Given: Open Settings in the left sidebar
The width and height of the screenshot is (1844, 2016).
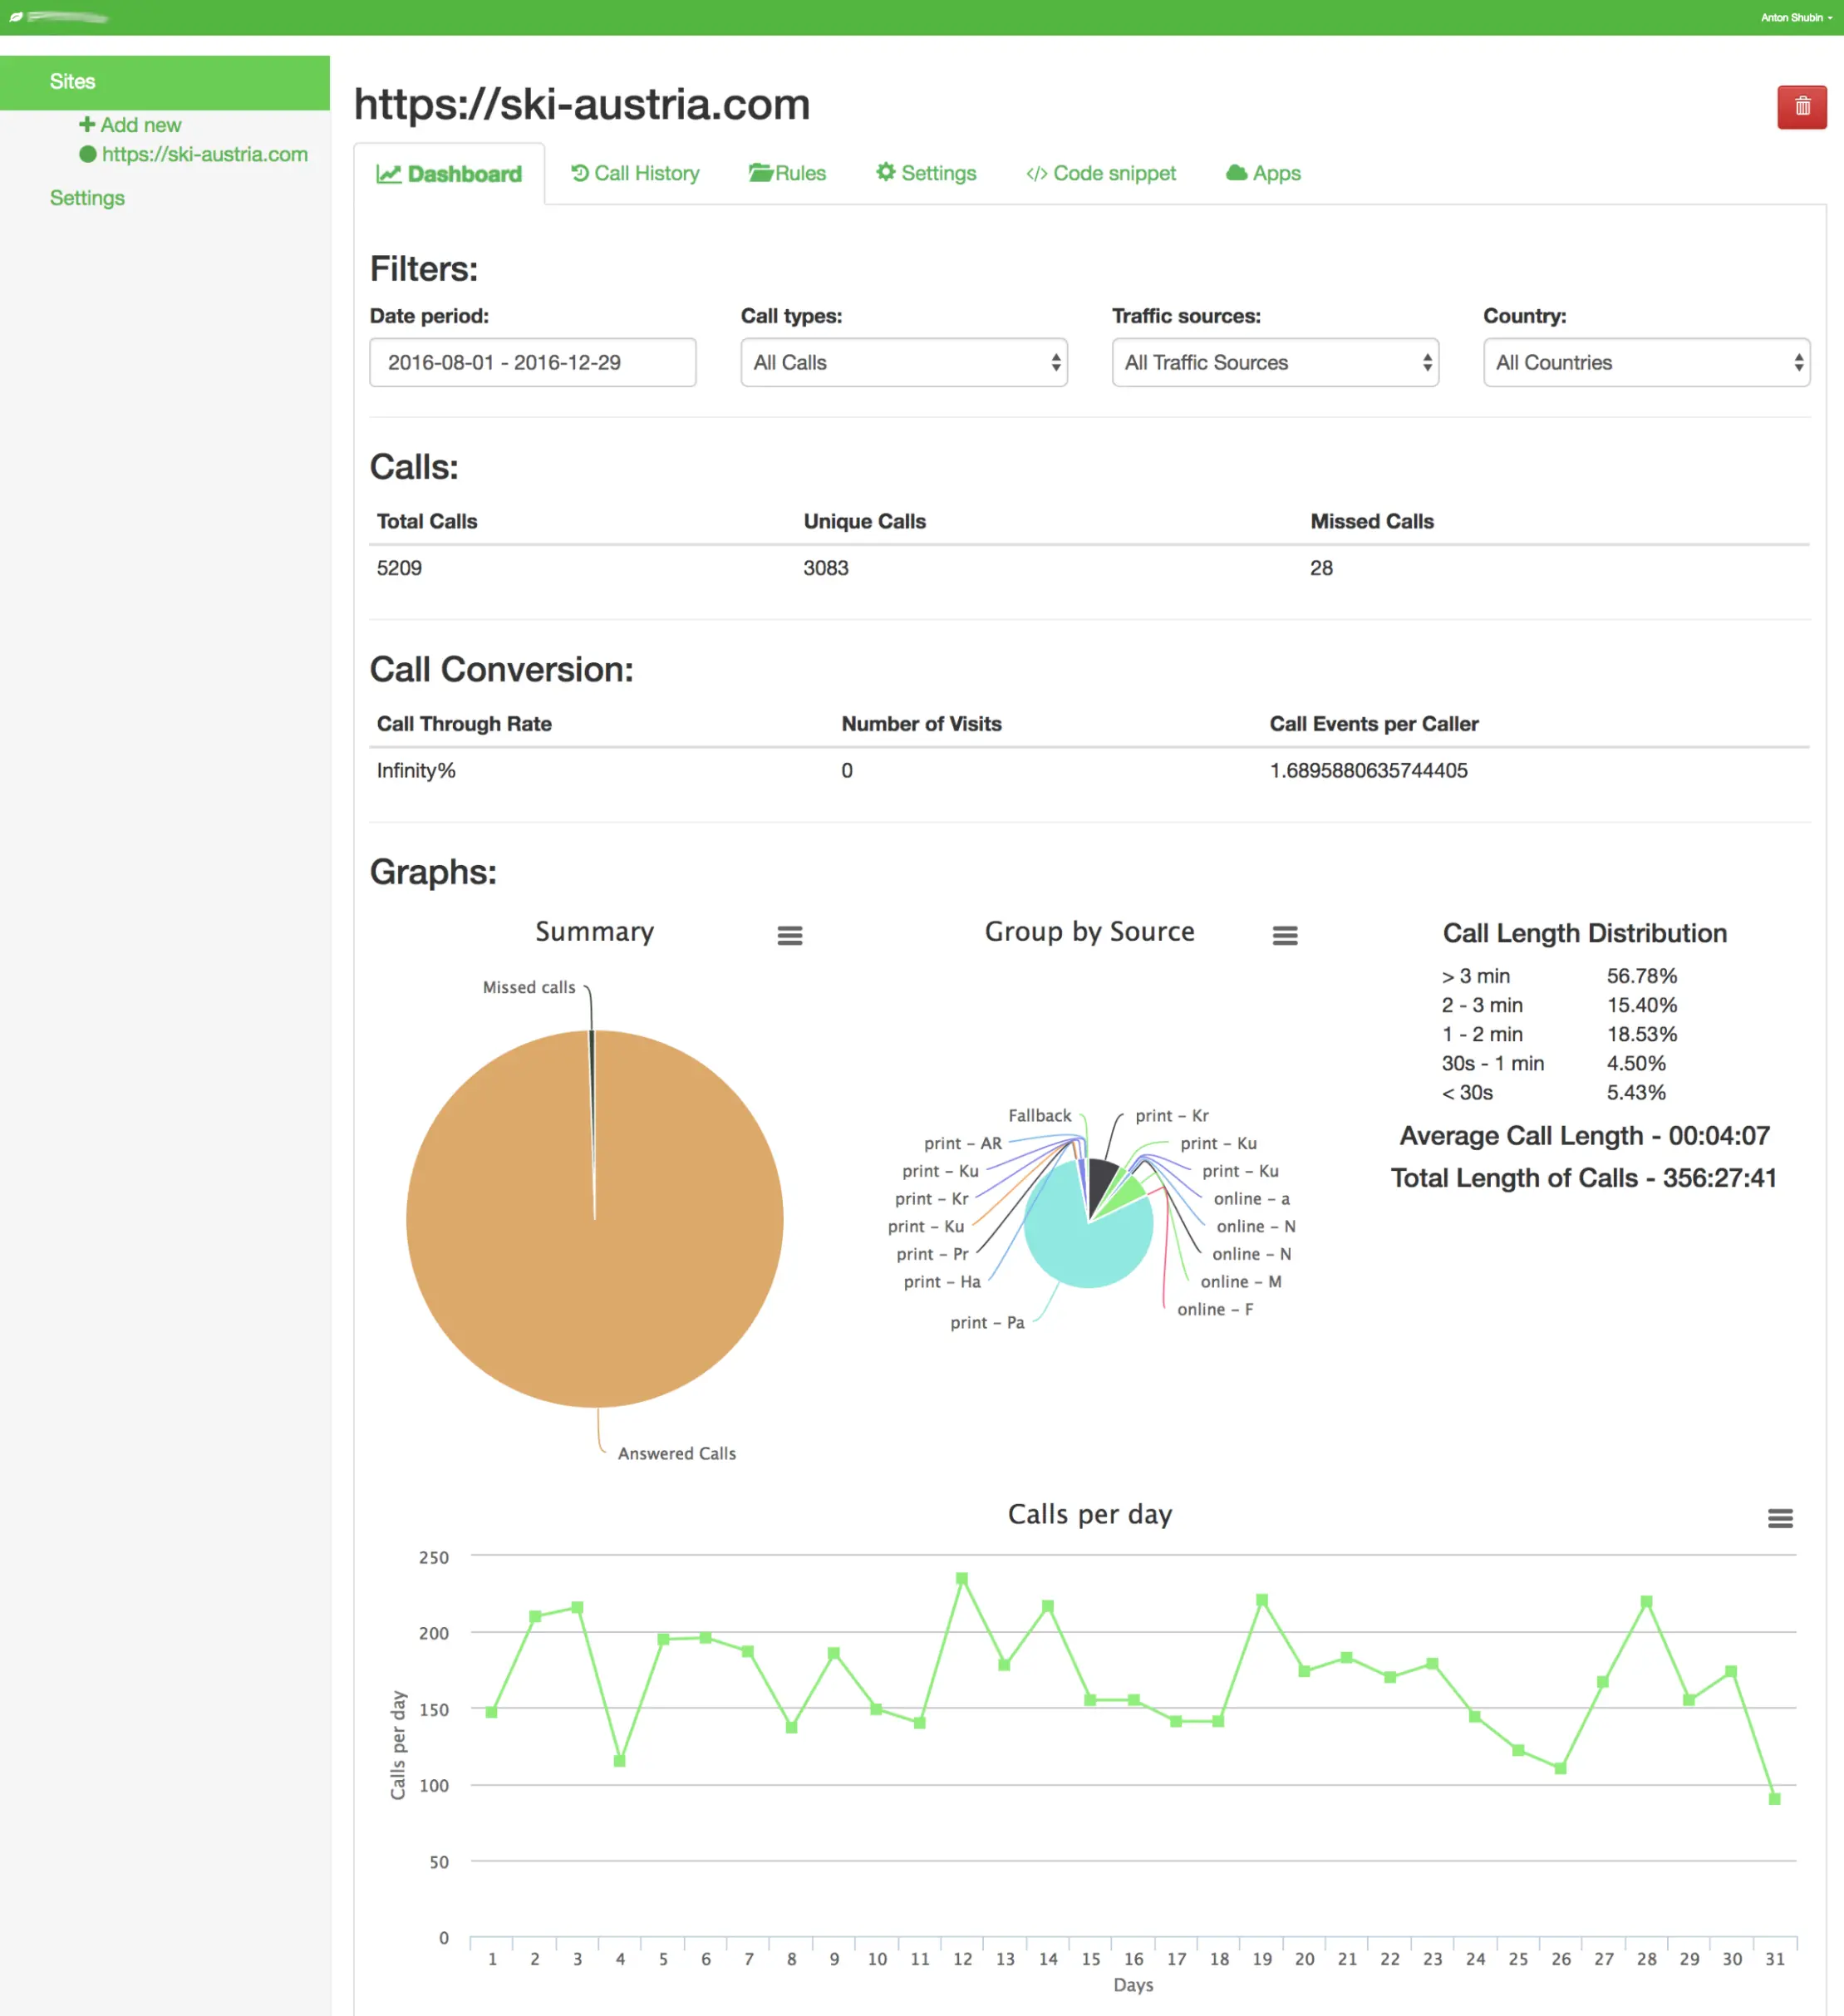Looking at the screenshot, I should (87, 197).
